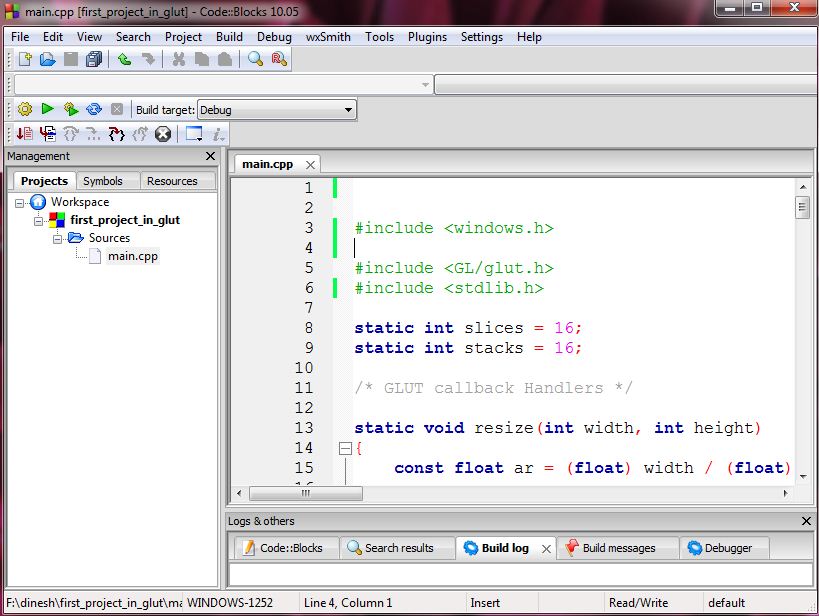The image size is (819, 616).
Task: Click the Next instruction debugger icon
Action: pos(93,134)
